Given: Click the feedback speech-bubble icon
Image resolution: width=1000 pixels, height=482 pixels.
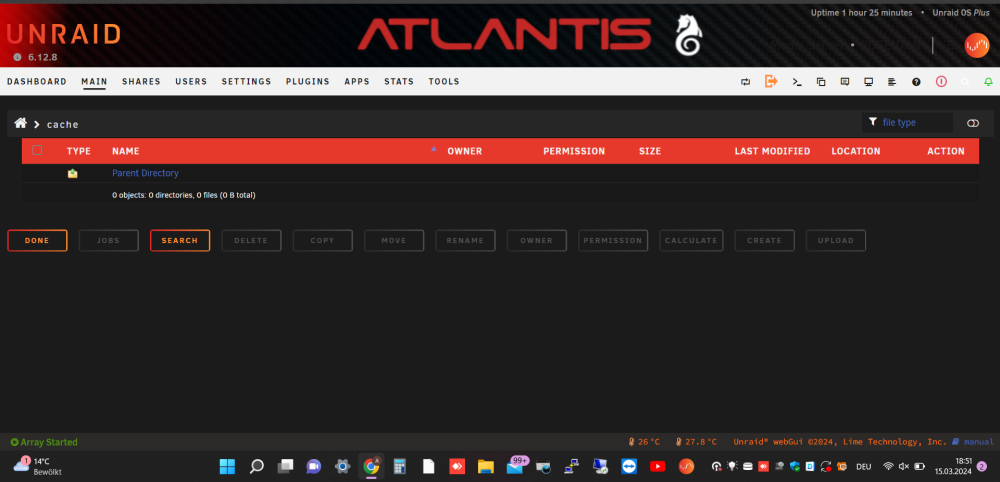Looking at the screenshot, I should click(845, 82).
